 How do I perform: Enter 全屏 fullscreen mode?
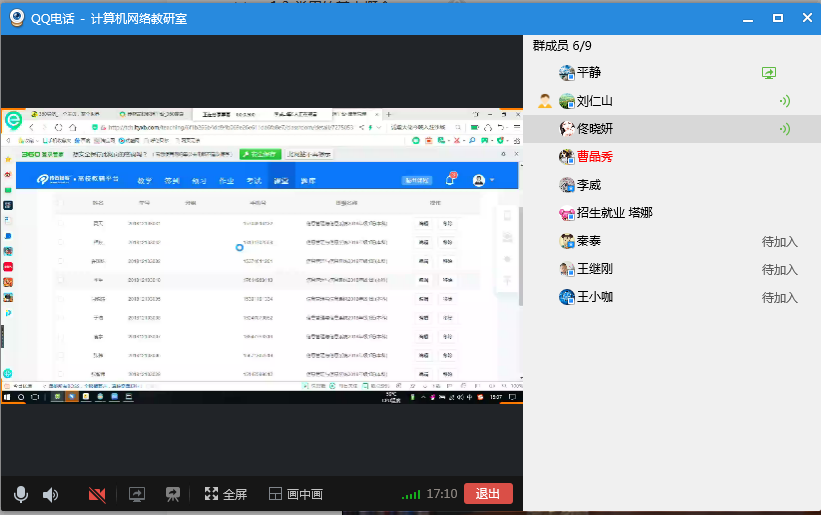tap(225, 494)
